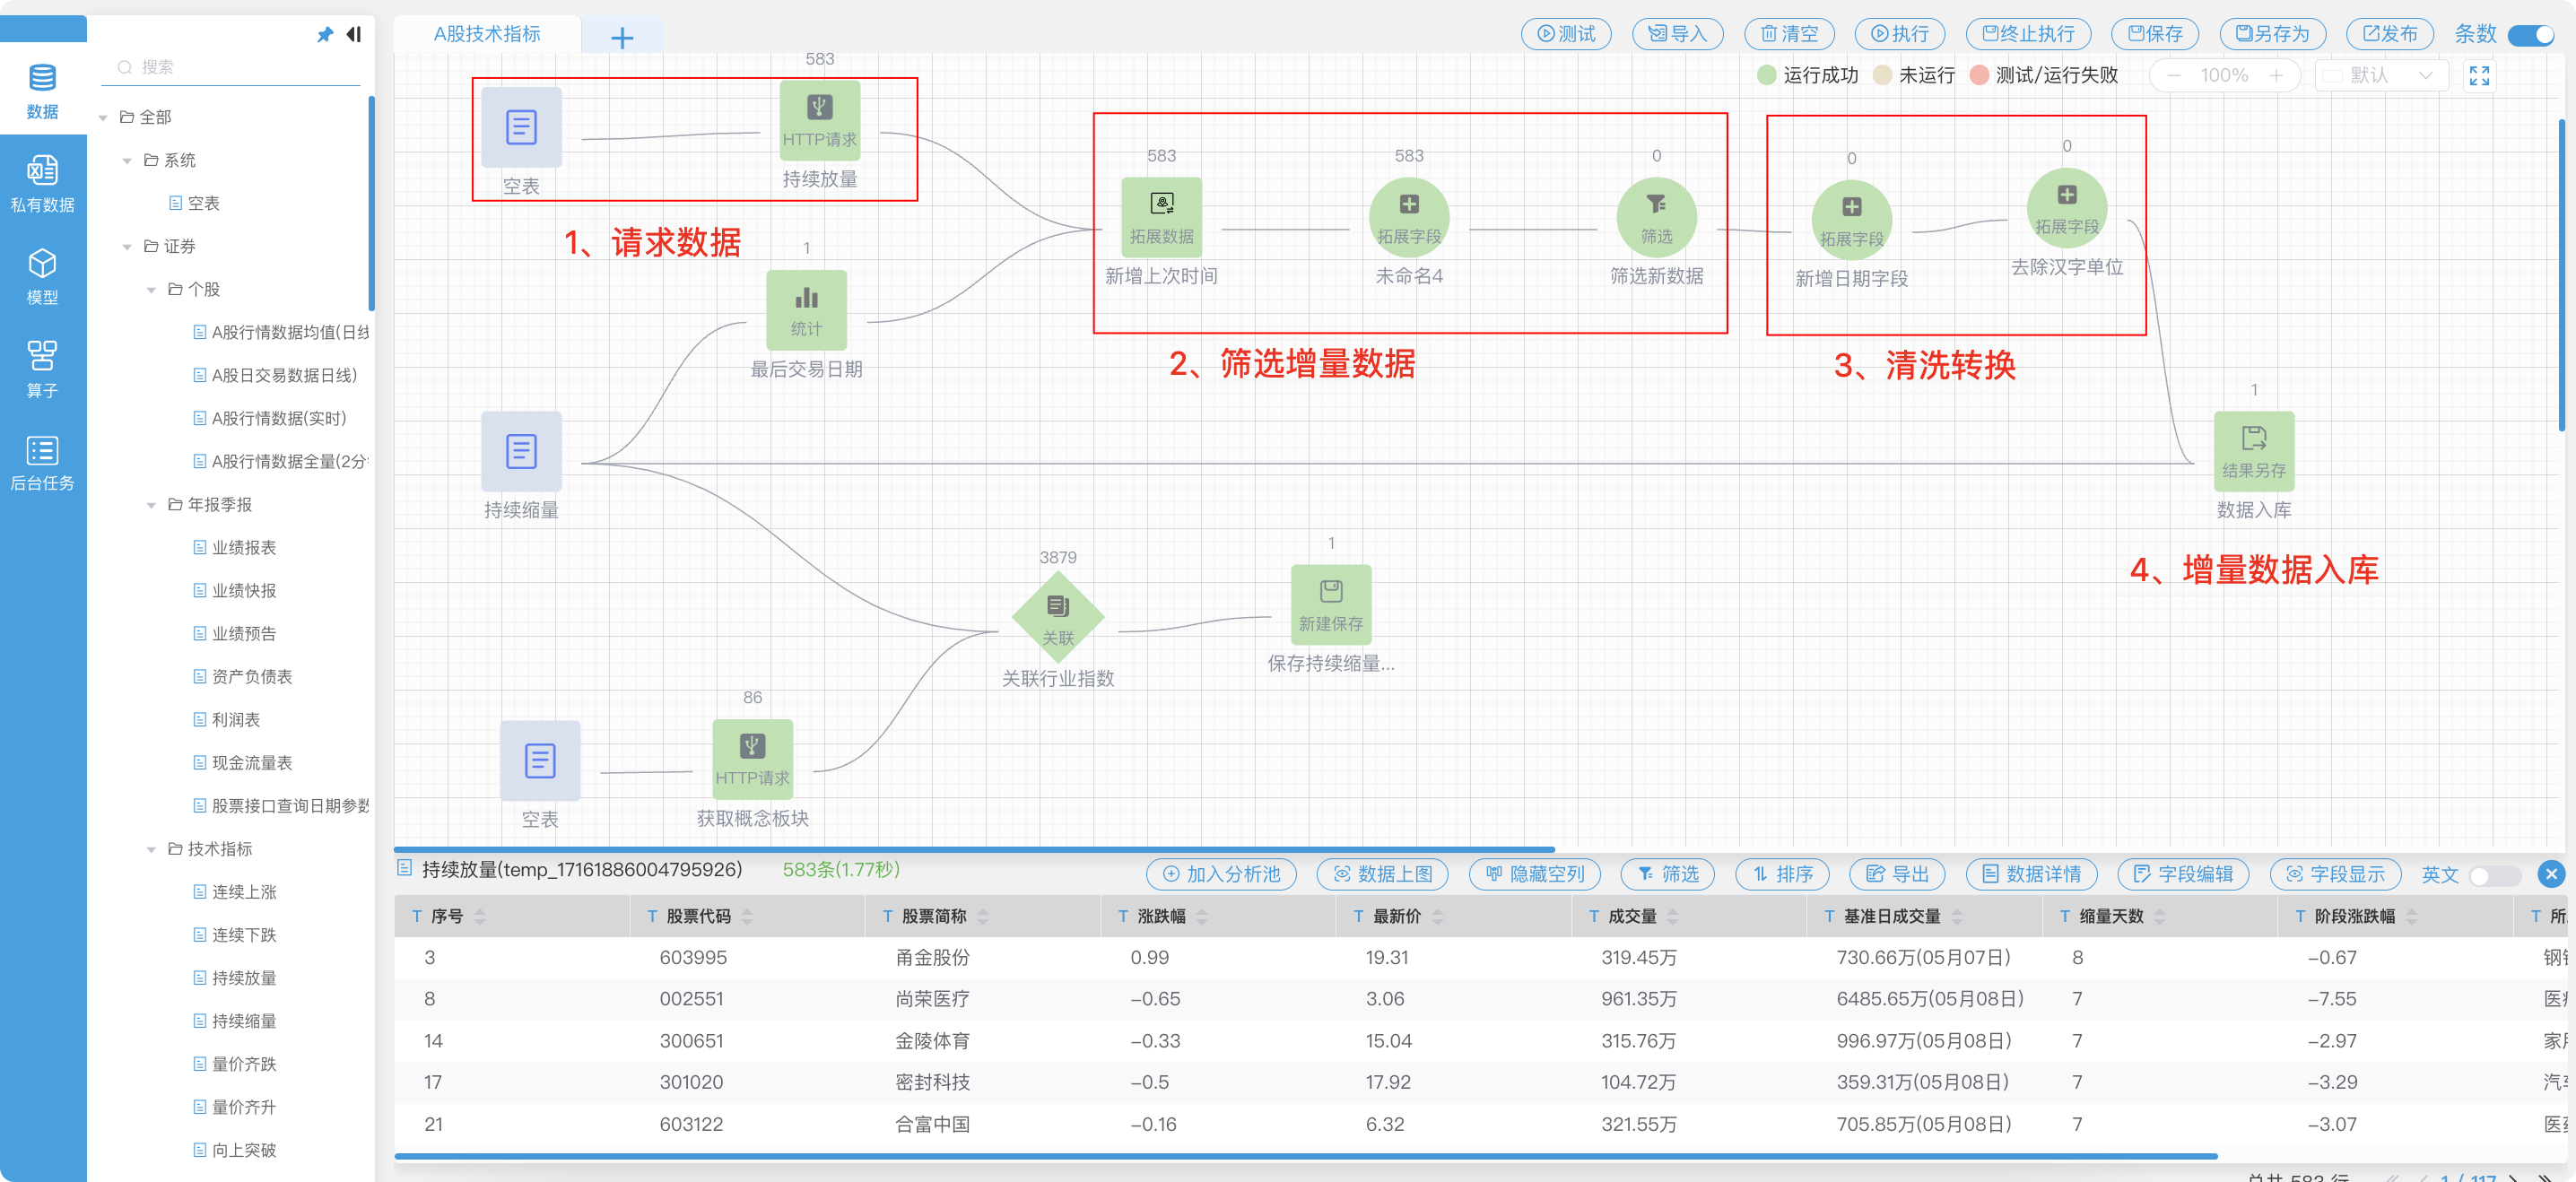This screenshot has height=1182, width=2576.
Task: Select the 结果另存 node icon
Action: (2254, 451)
